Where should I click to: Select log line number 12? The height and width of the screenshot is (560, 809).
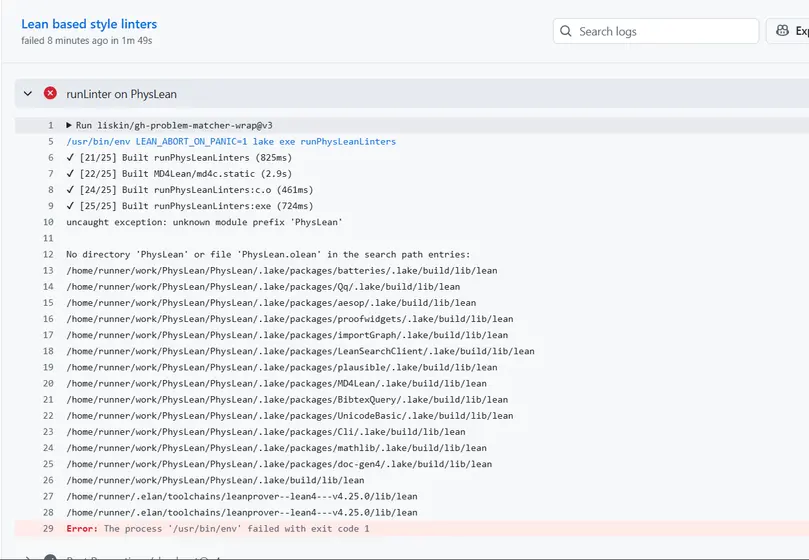47,254
